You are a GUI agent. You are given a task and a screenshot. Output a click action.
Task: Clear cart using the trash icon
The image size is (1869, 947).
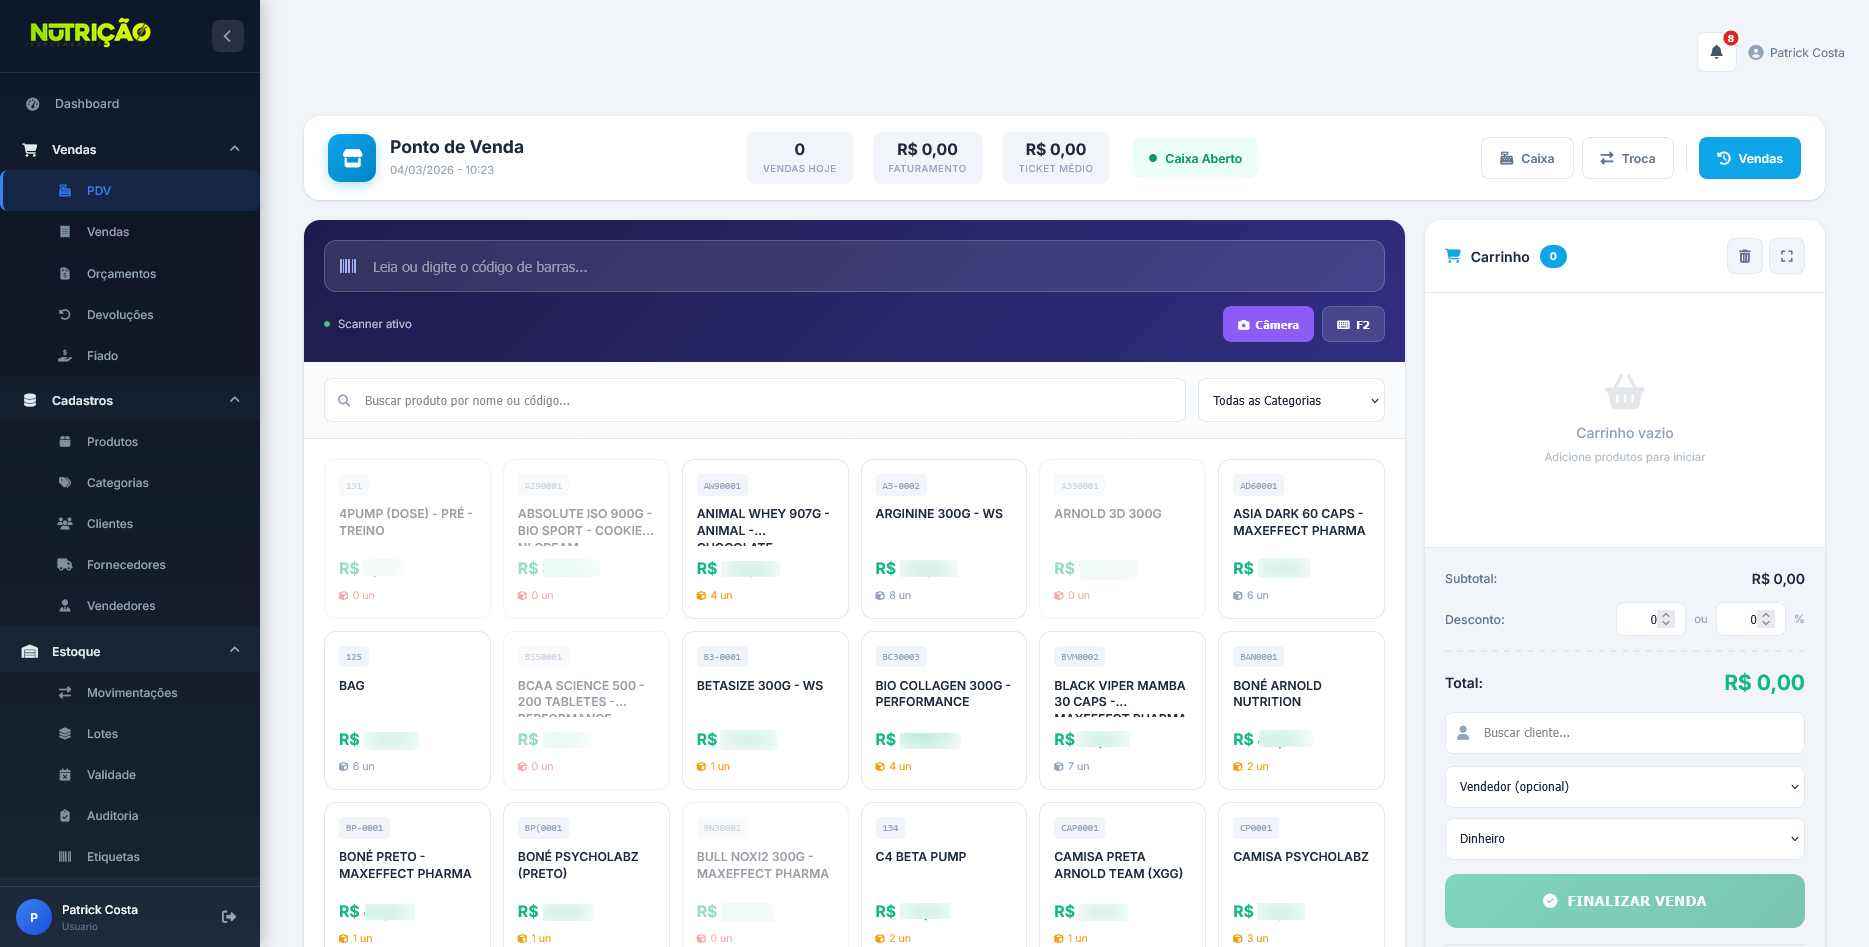(x=1744, y=257)
